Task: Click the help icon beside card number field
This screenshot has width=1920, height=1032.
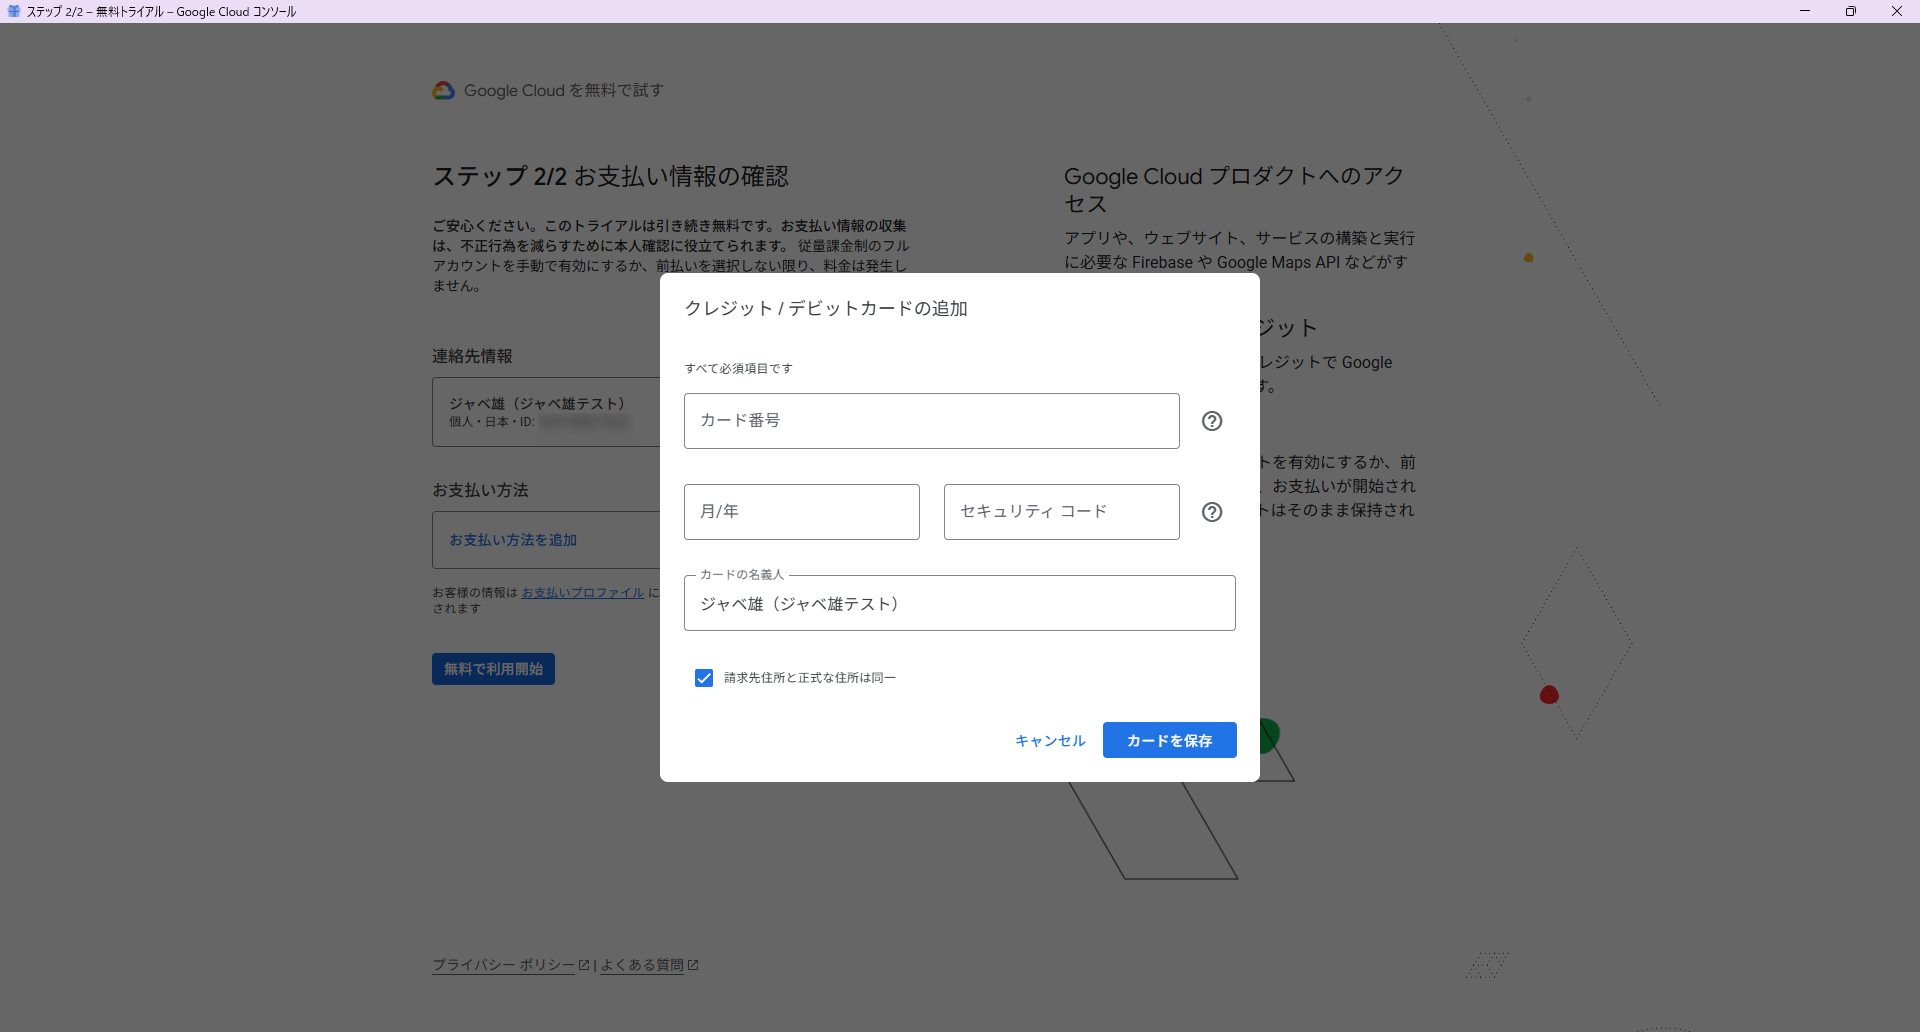Action: click(x=1211, y=421)
